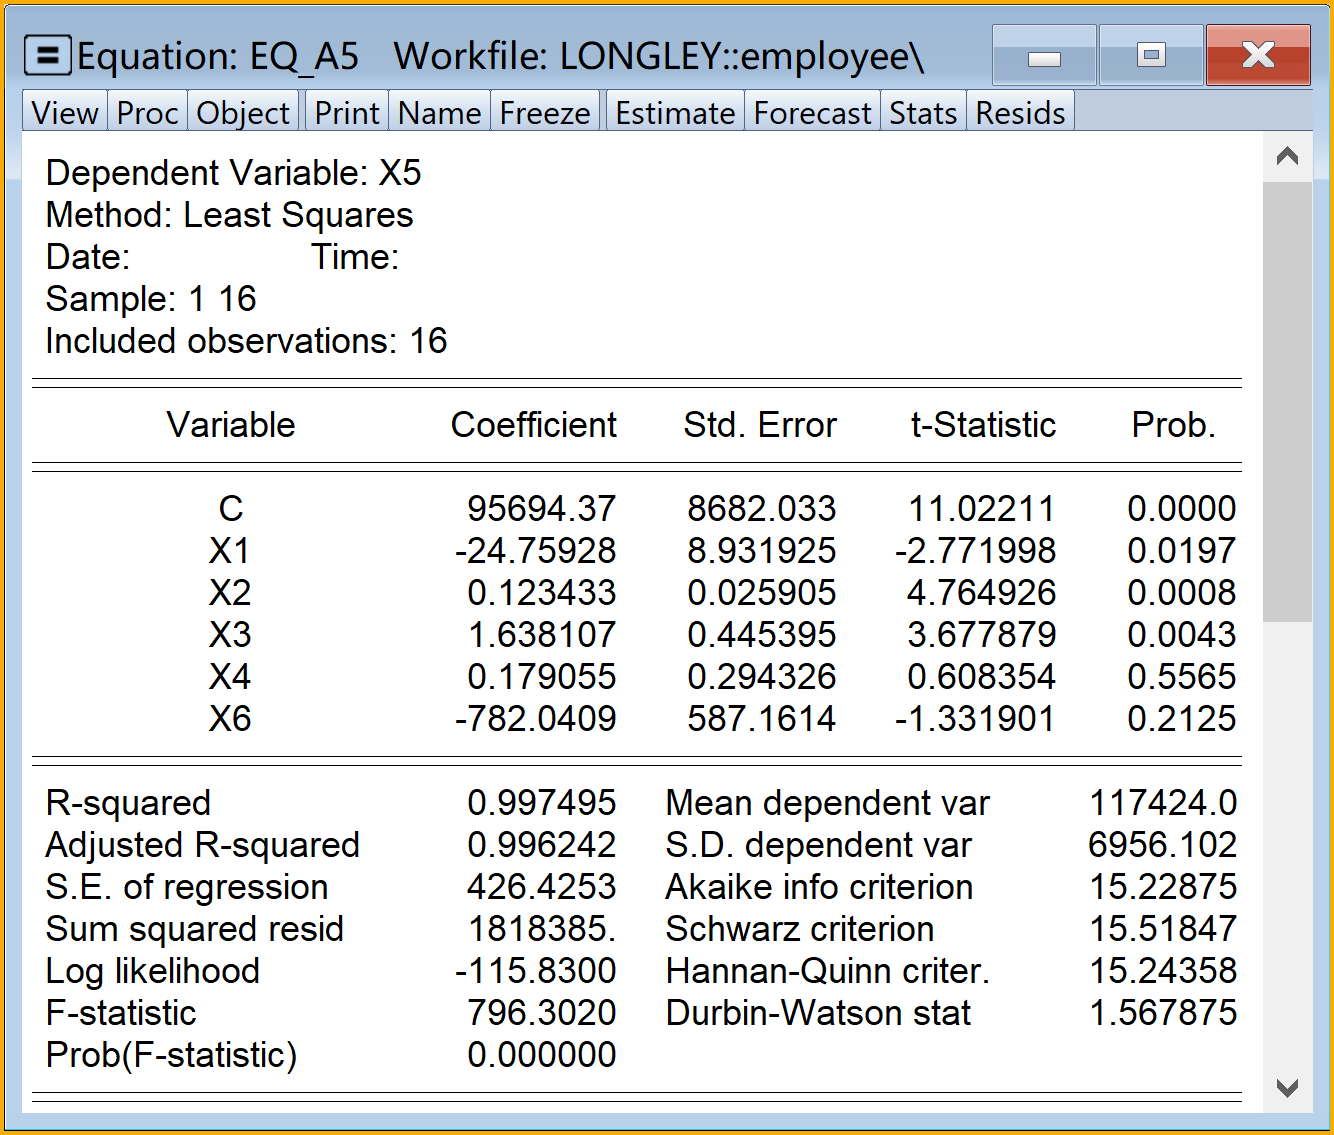Image resolution: width=1334 pixels, height=1135 pixels.
Task: Click the Estimate button
Action: 675,113
